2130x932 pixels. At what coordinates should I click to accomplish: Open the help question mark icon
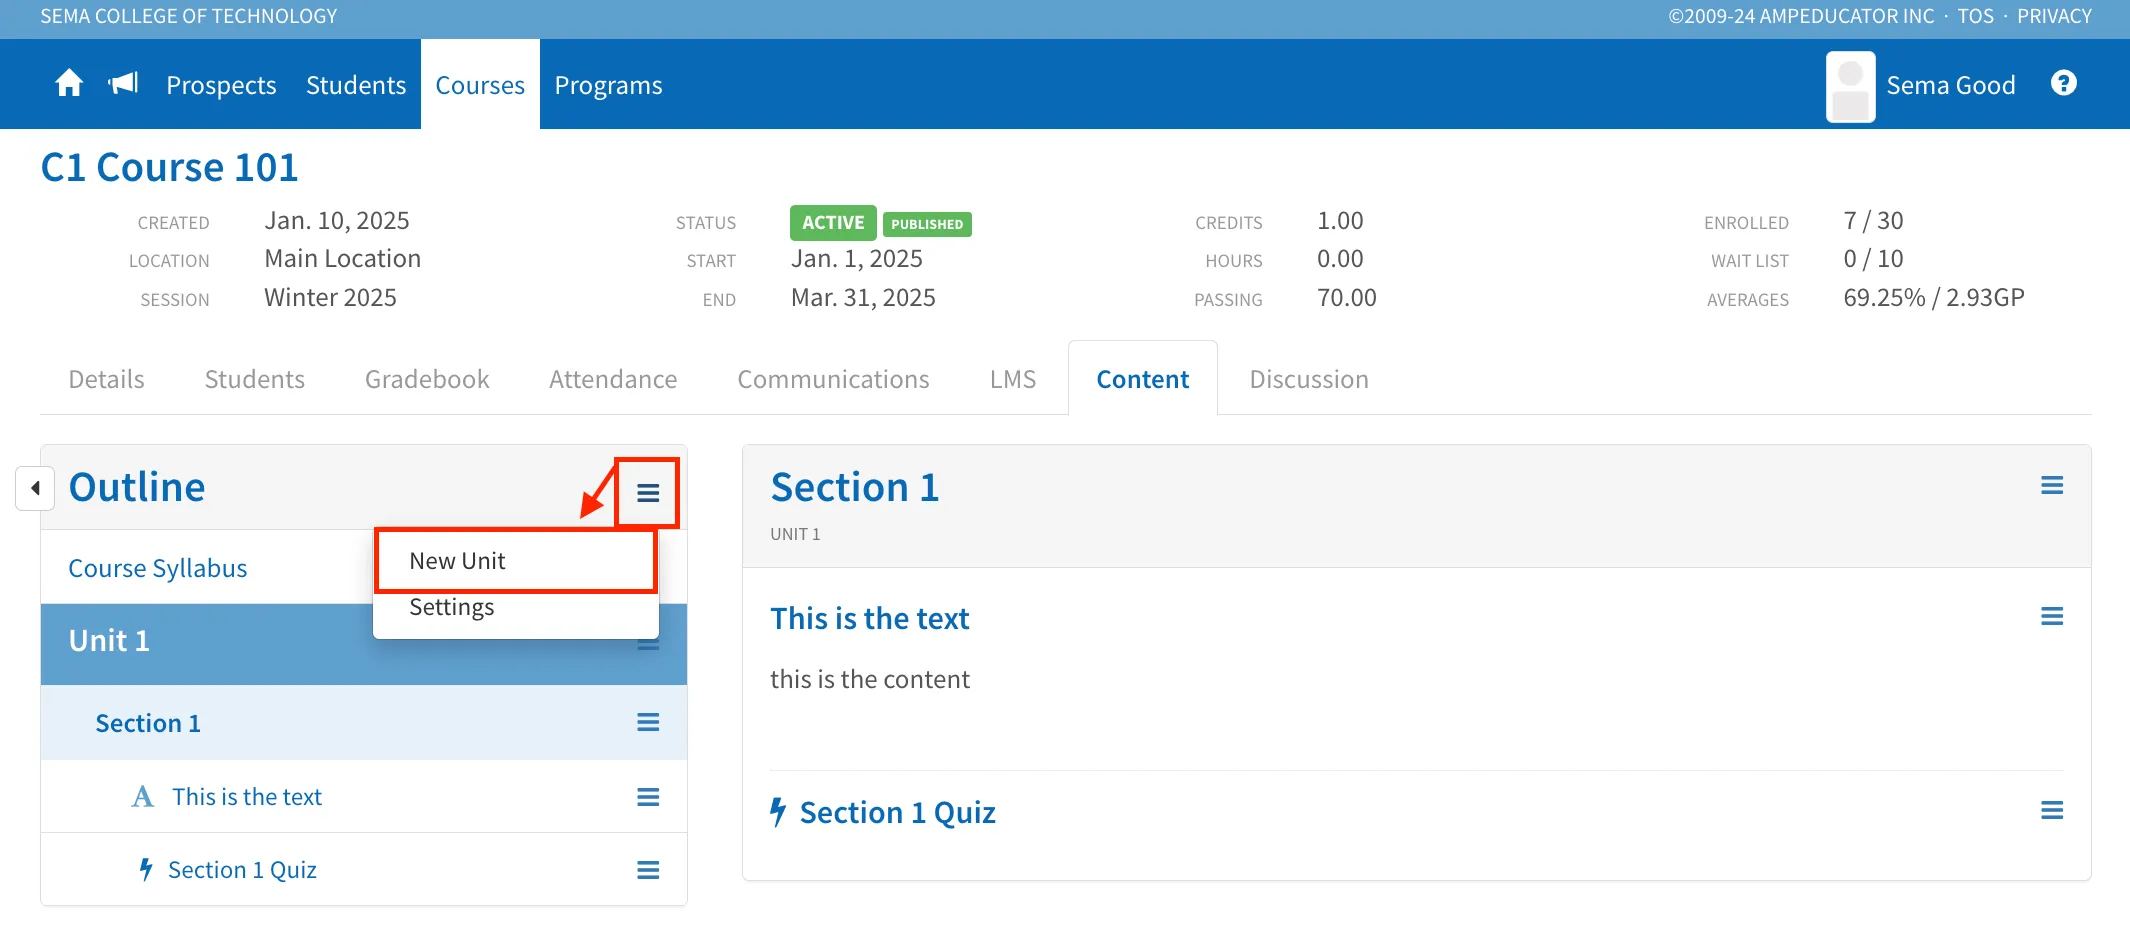2064,83
